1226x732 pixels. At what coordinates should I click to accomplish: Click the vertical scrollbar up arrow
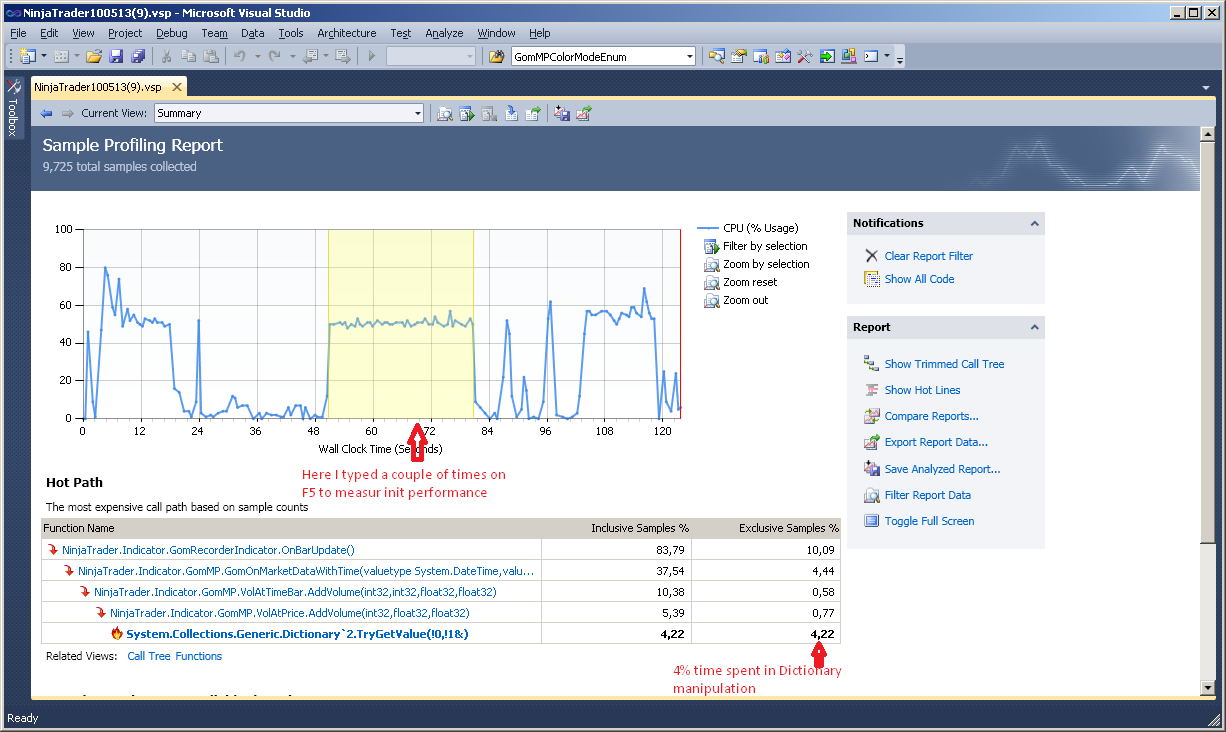(1208, 135)
